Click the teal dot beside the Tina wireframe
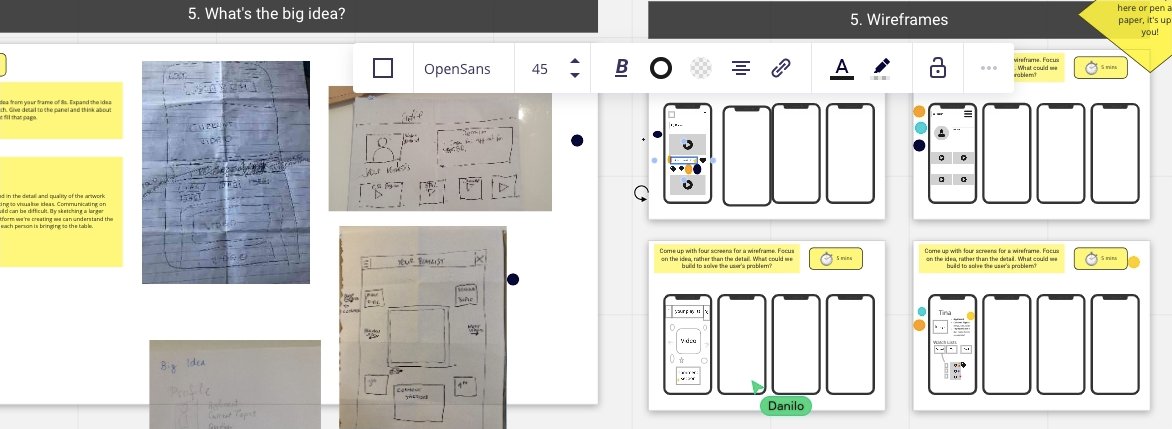Viewport: 1172px width, 429px height. coord(922,312)
